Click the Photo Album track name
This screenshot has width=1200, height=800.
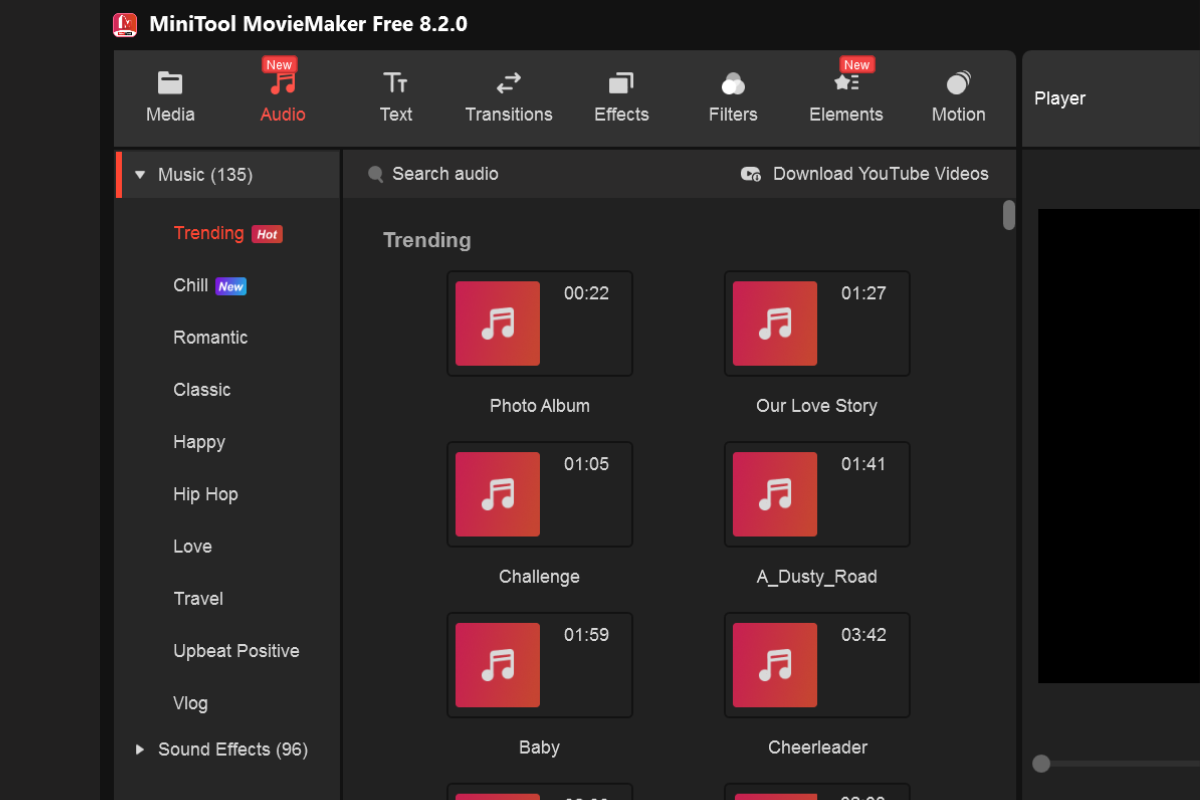(x=539, y=406)
